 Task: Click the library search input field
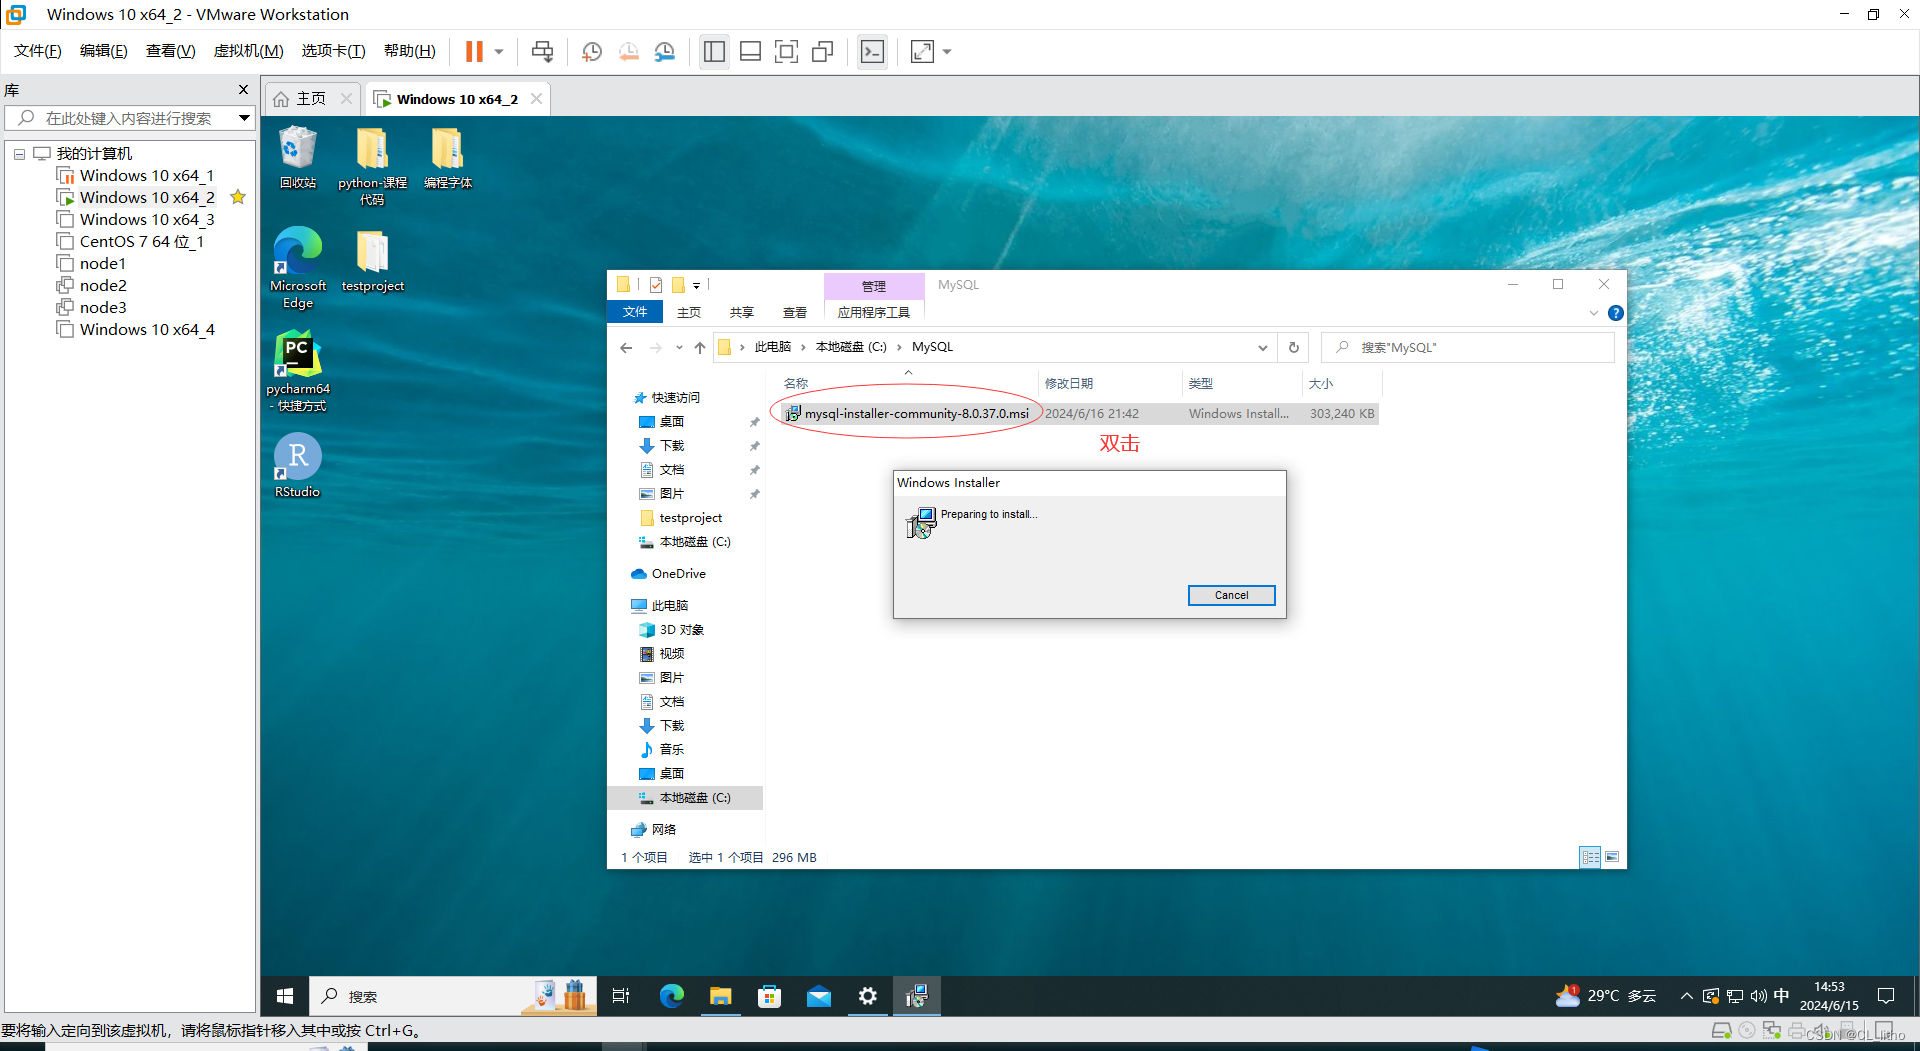click(128, 118)
